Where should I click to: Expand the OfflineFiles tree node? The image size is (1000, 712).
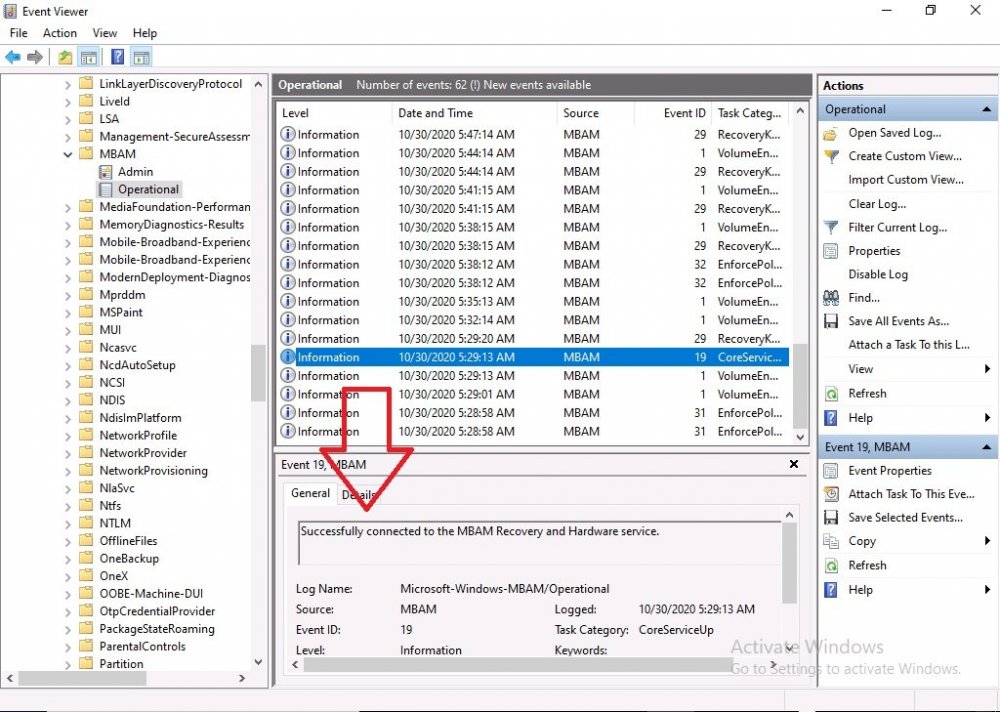[x=68, y=542]
